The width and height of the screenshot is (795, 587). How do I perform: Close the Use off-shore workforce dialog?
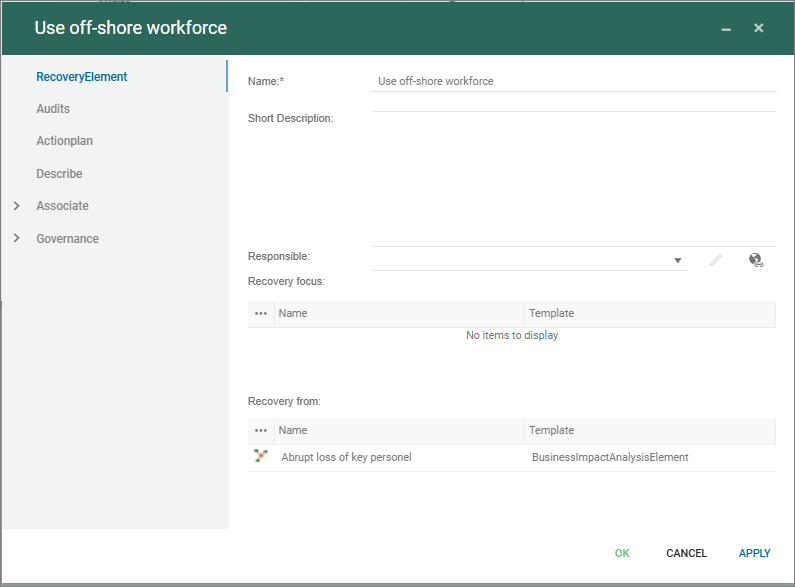pyautogui.click(x=759, y=28)
